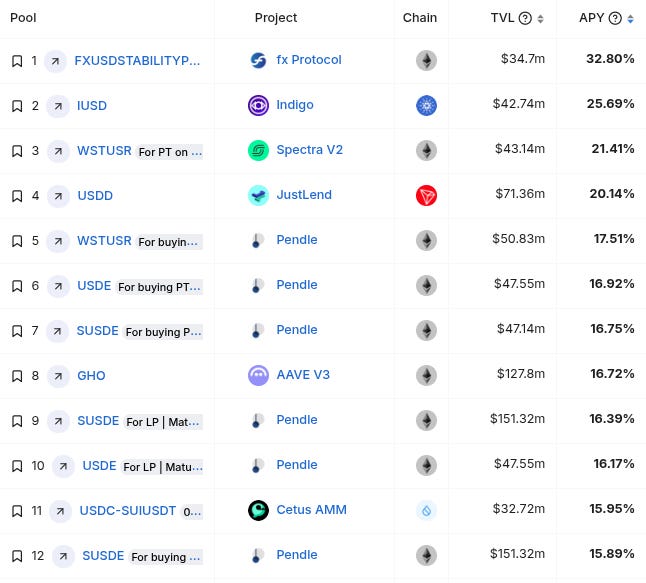Click Cardano chain icon on IUSD row

[426, 105]
